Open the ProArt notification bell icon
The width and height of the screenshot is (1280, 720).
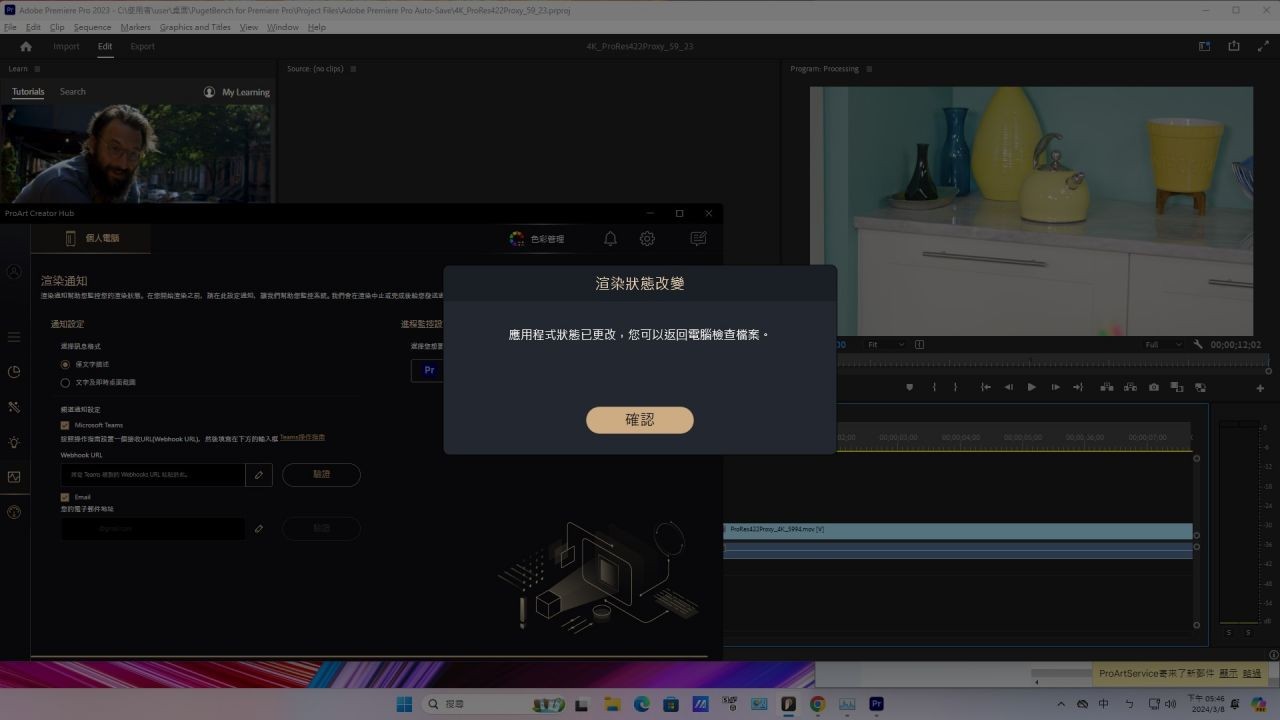click(x=610, y=238)
